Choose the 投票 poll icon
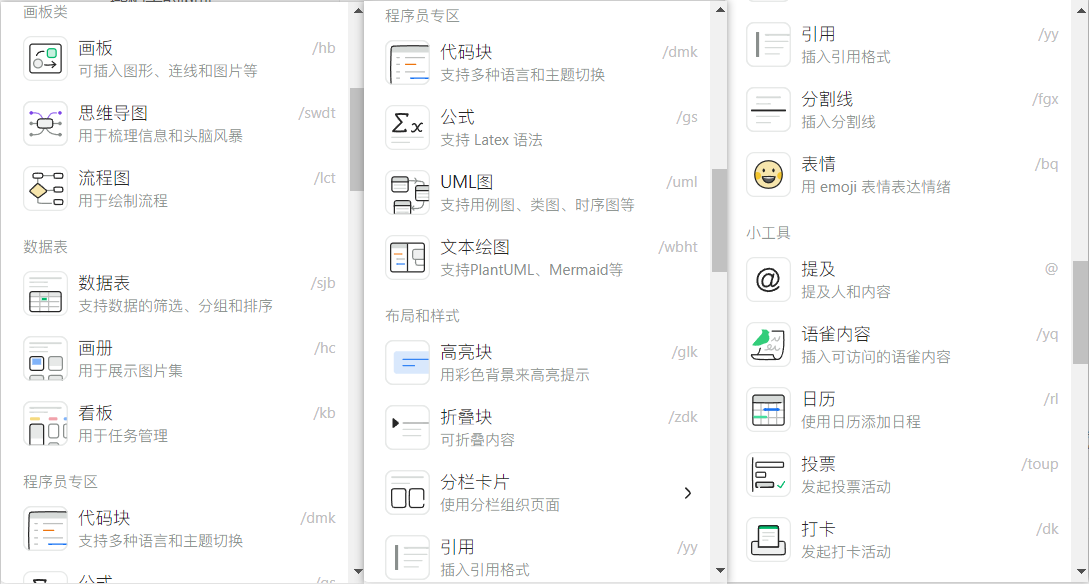This screenshot has height=584, width=1089. [768, 475]
